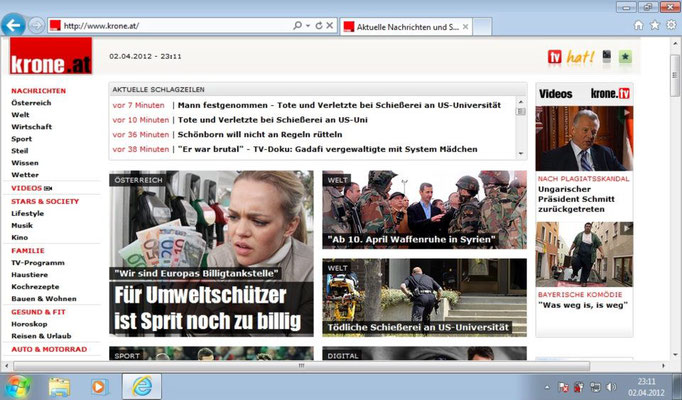Open Wetter in the sidebar
The height and width of the screenshot is (400, 682).
25,175
